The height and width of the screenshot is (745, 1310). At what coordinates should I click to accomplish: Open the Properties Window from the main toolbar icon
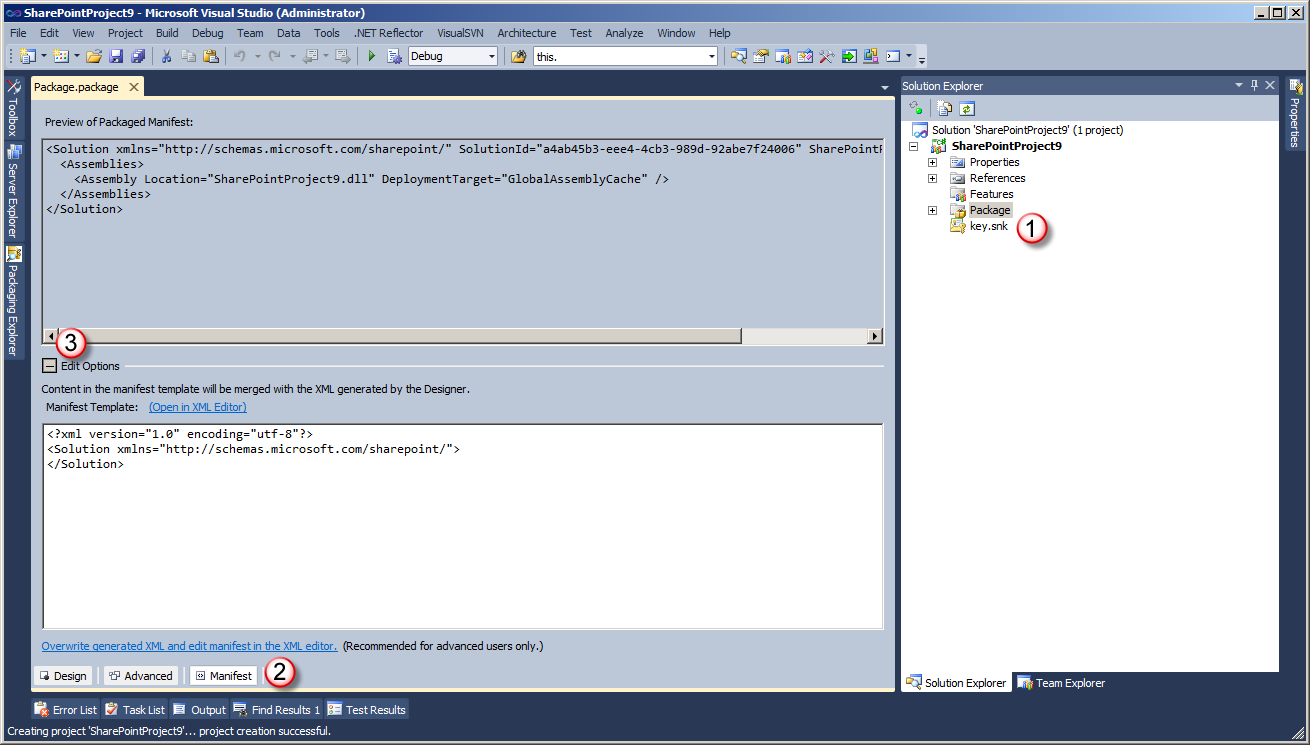pyautogui.click(x=761, y=56)
